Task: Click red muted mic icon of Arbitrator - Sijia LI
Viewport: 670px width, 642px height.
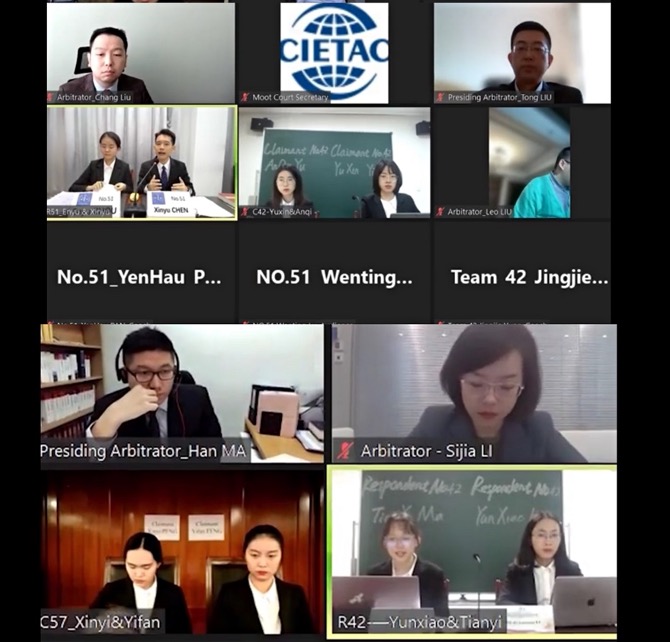Action: click(345, 451)
